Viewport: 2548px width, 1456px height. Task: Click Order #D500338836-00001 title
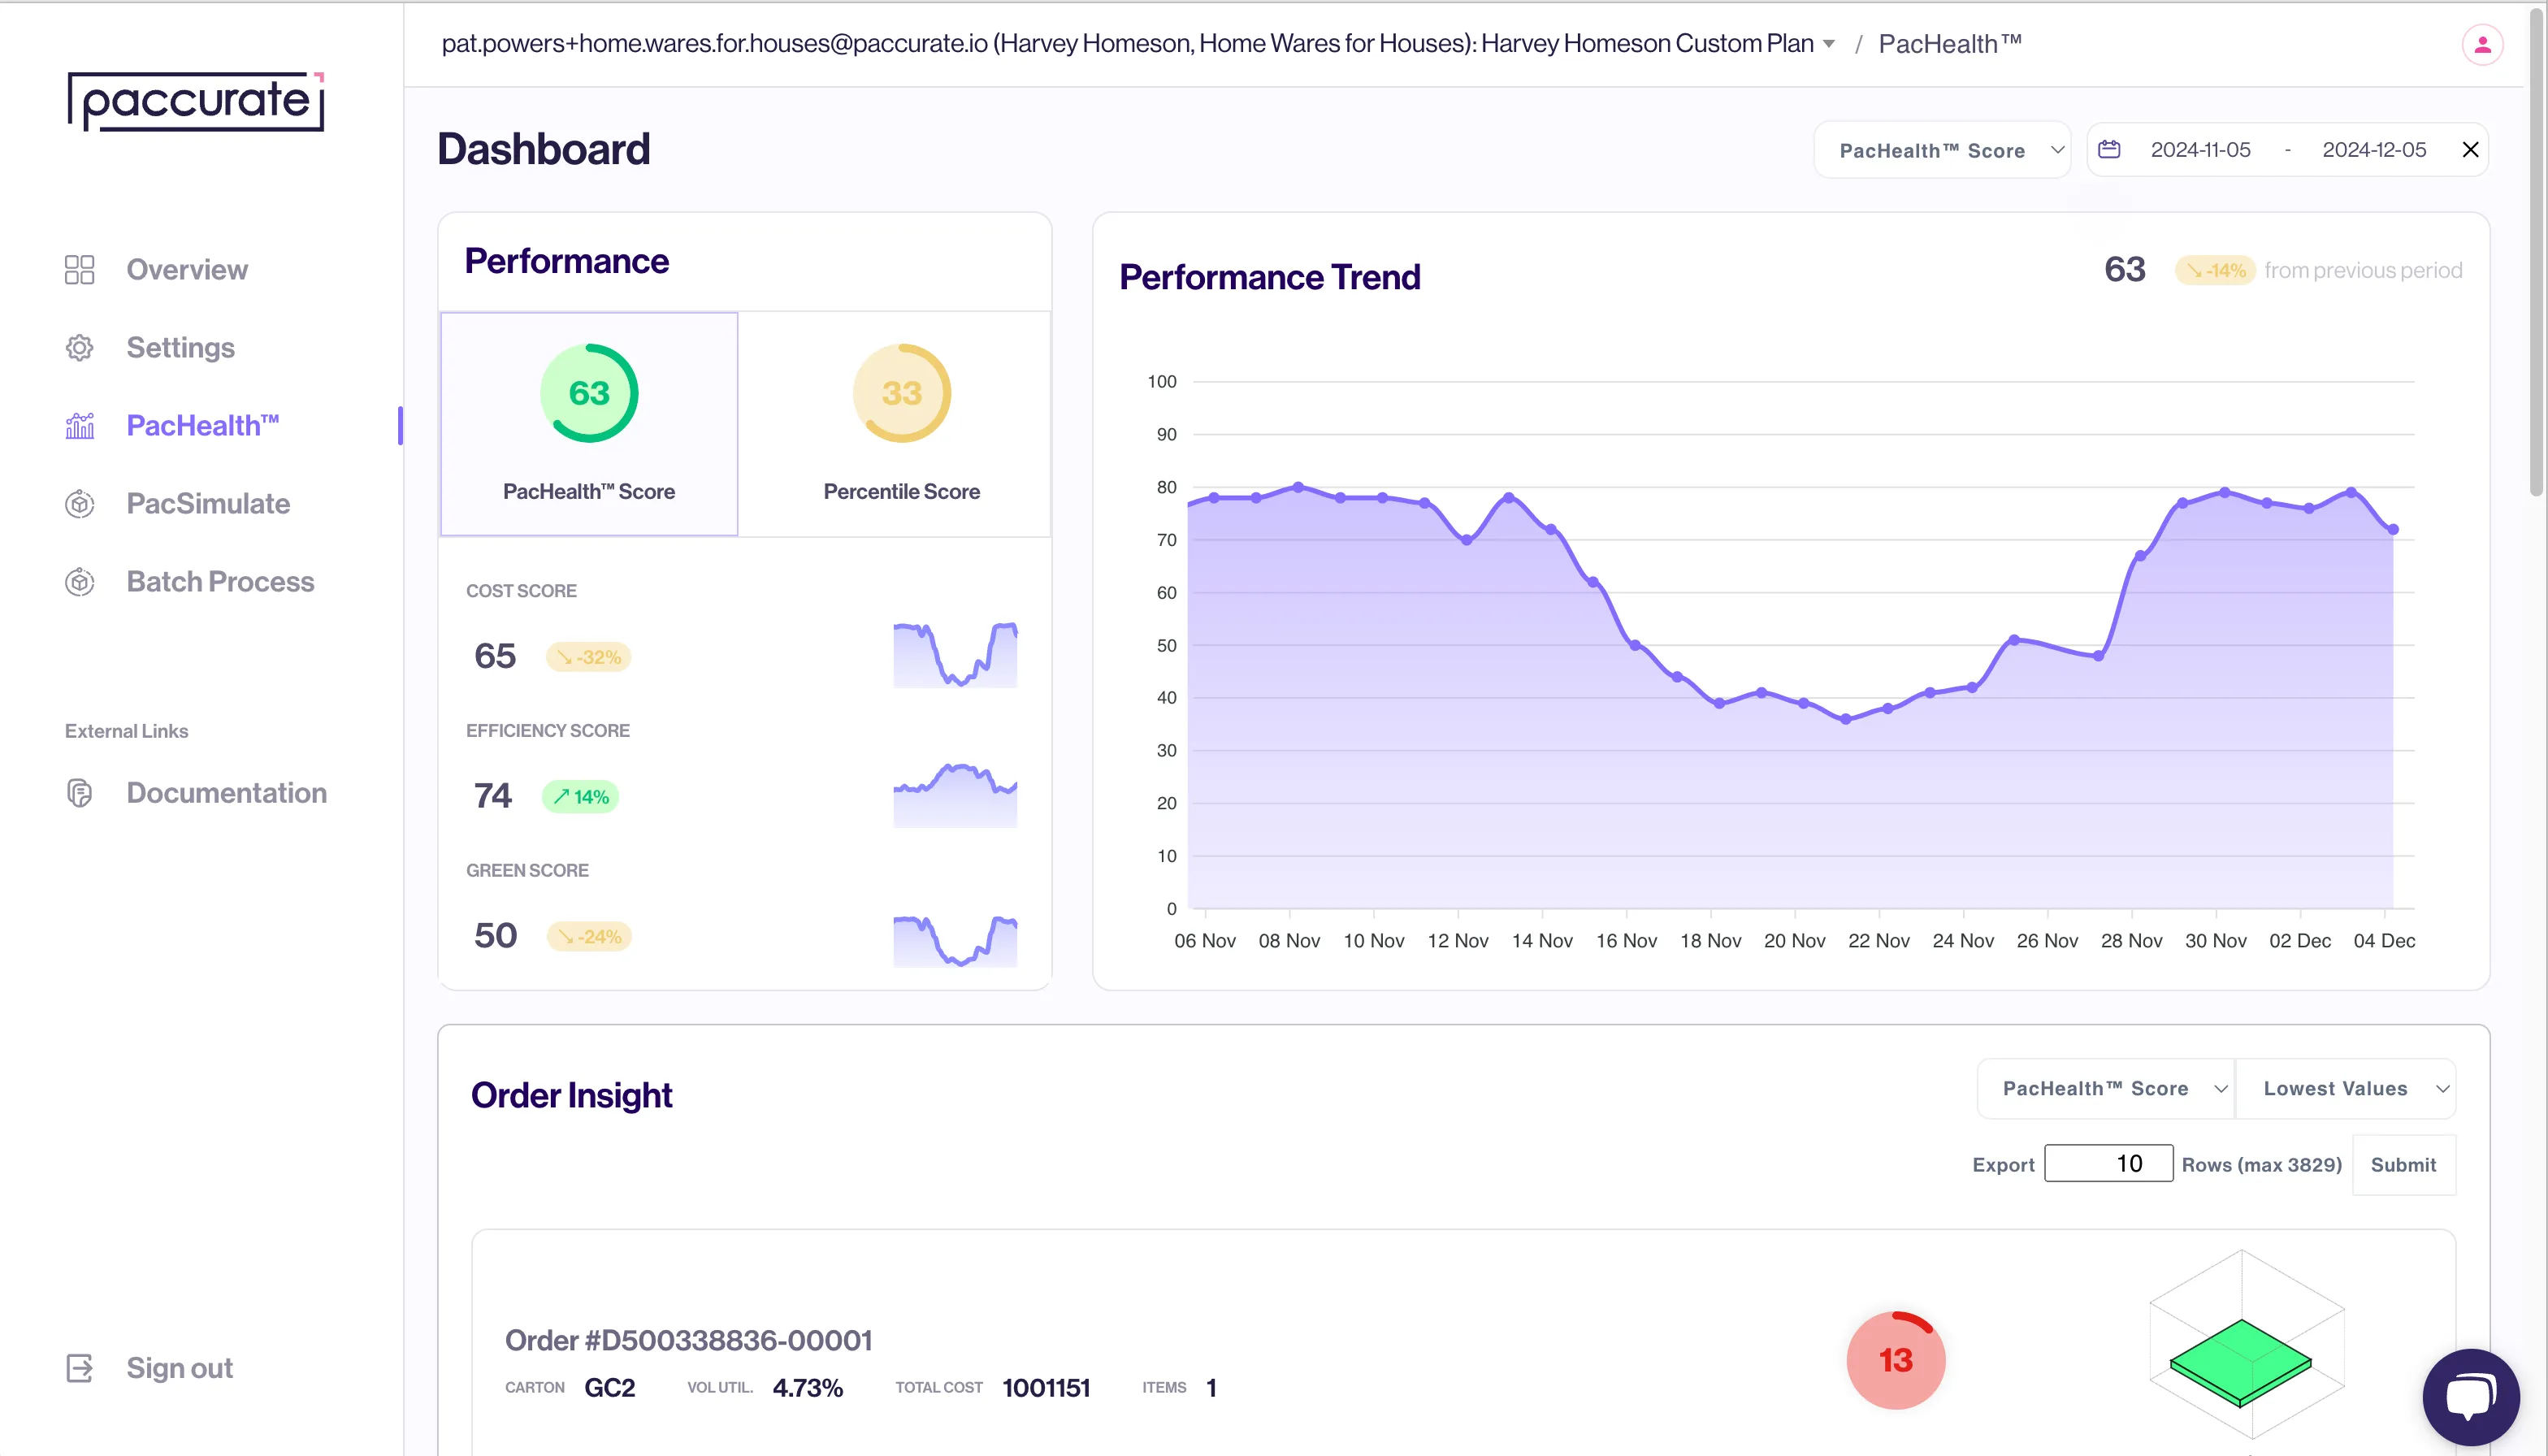click(689, 1341)
